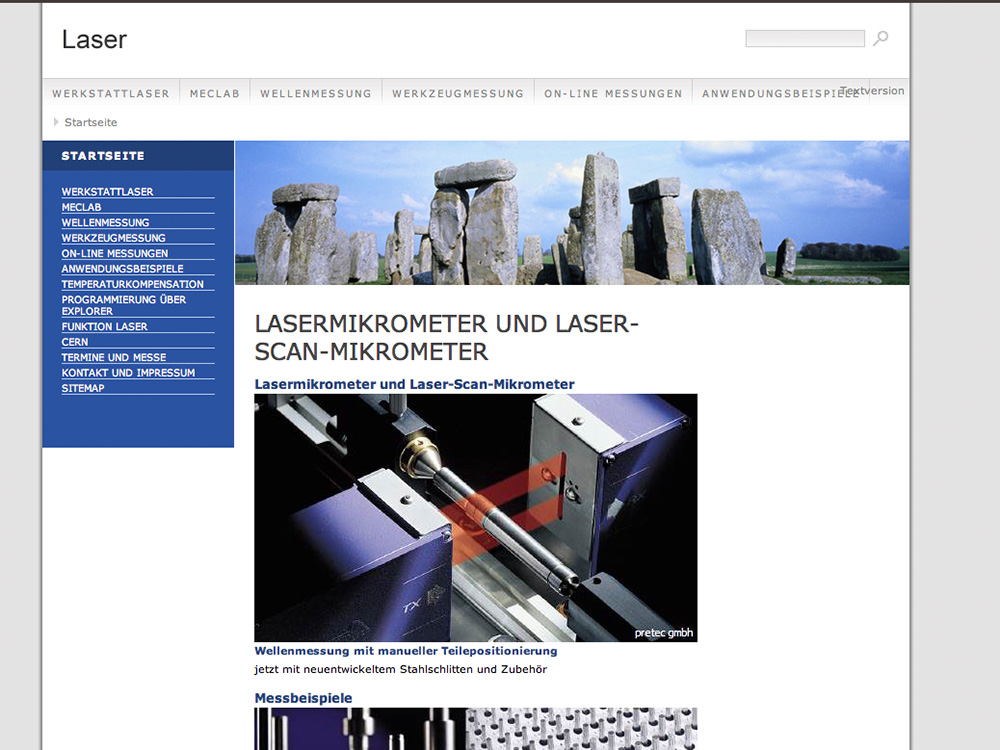
Task: Click the CERN sidebar link
Action: [75, 342]
